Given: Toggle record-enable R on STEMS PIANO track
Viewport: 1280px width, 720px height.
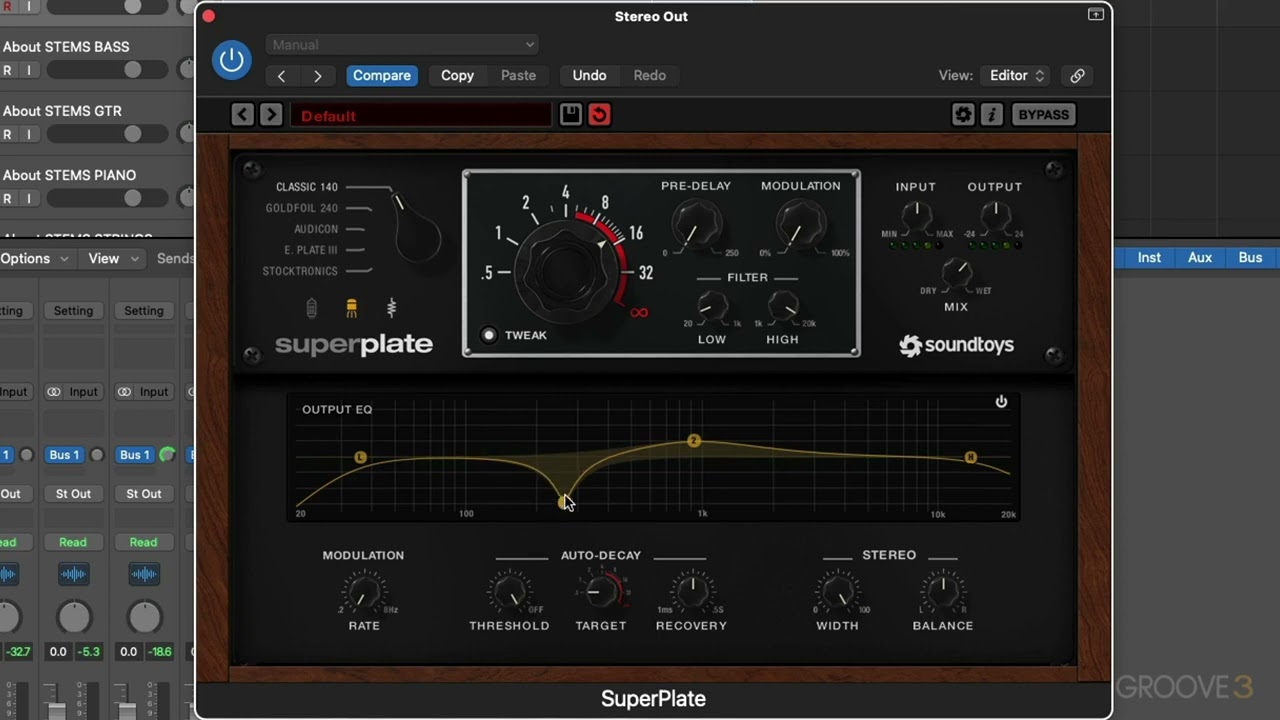Looking at the screenshot, I should click(x=7, y=198).
